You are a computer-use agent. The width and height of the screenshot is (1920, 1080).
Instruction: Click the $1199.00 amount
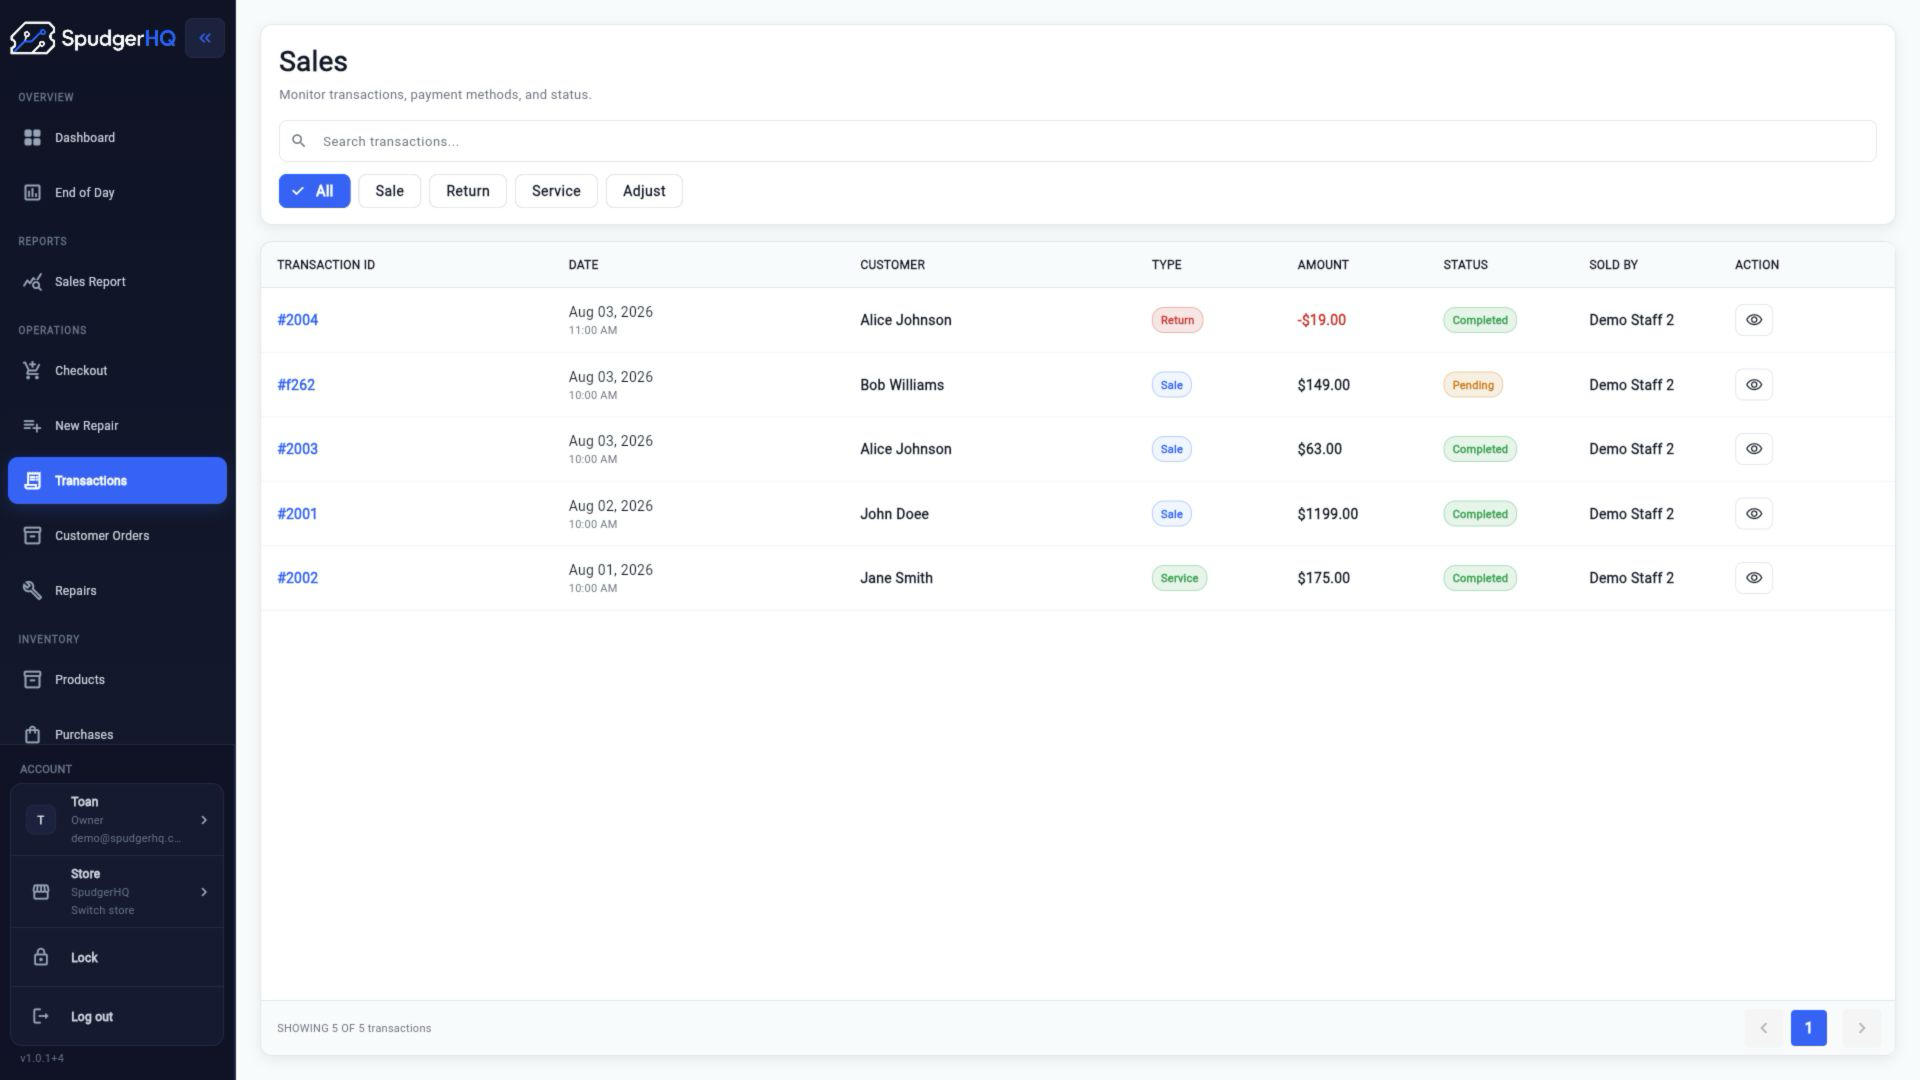coord(1327,514)
